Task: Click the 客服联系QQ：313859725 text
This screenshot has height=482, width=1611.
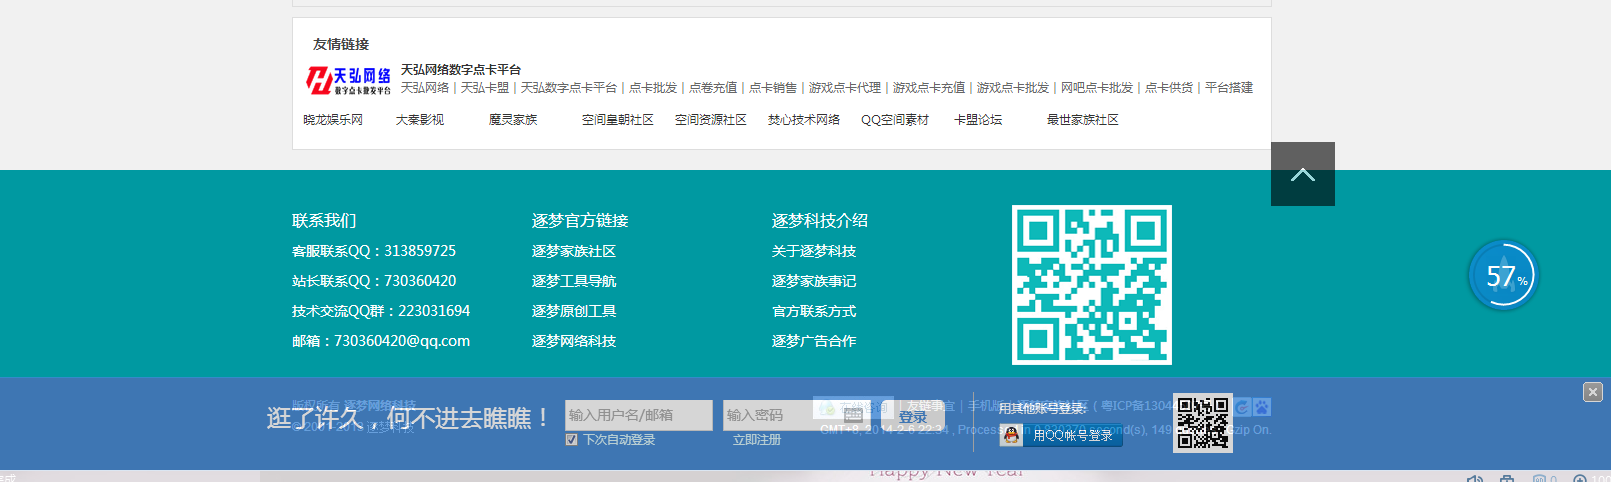Action: pos(374,251)
